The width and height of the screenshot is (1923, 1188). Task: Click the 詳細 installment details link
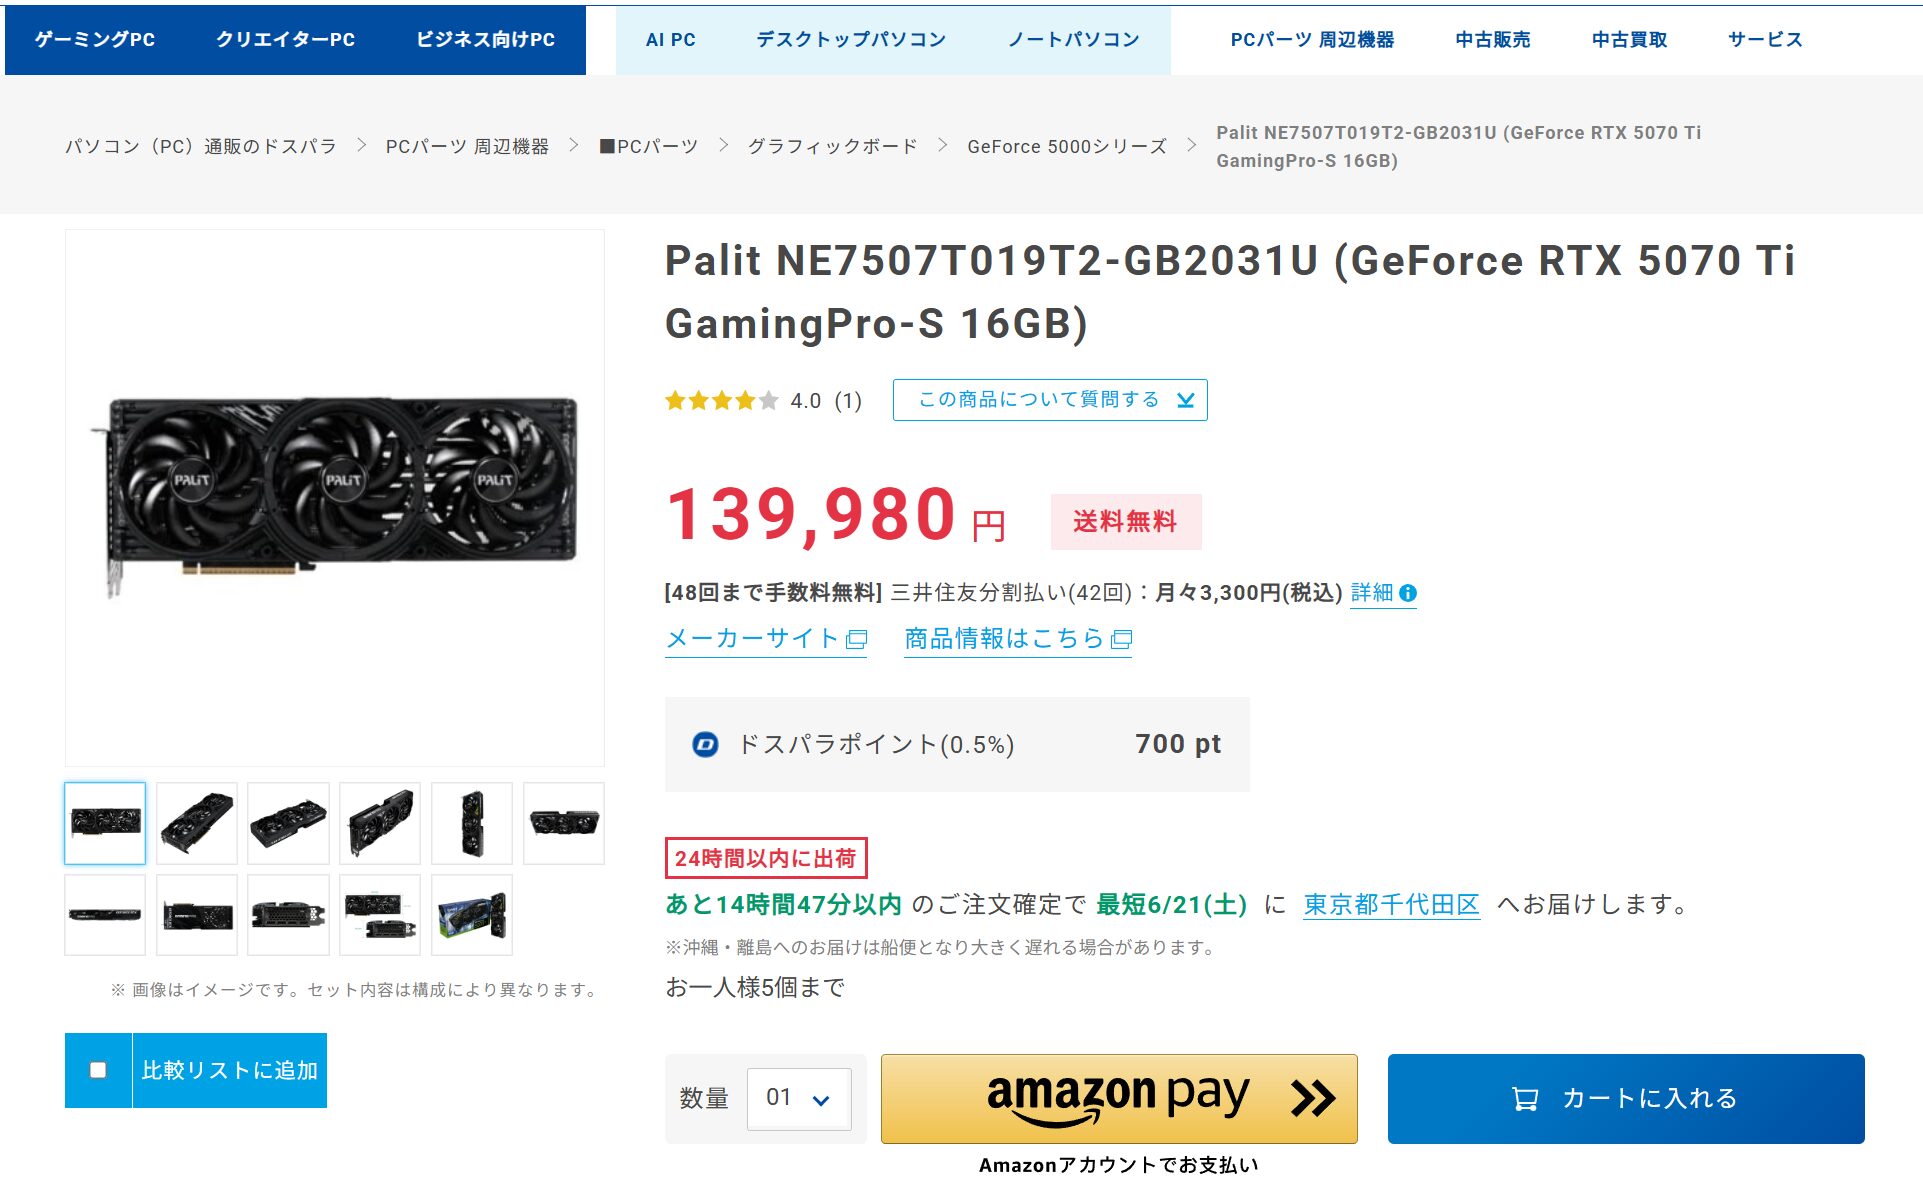click(1371, 593)
